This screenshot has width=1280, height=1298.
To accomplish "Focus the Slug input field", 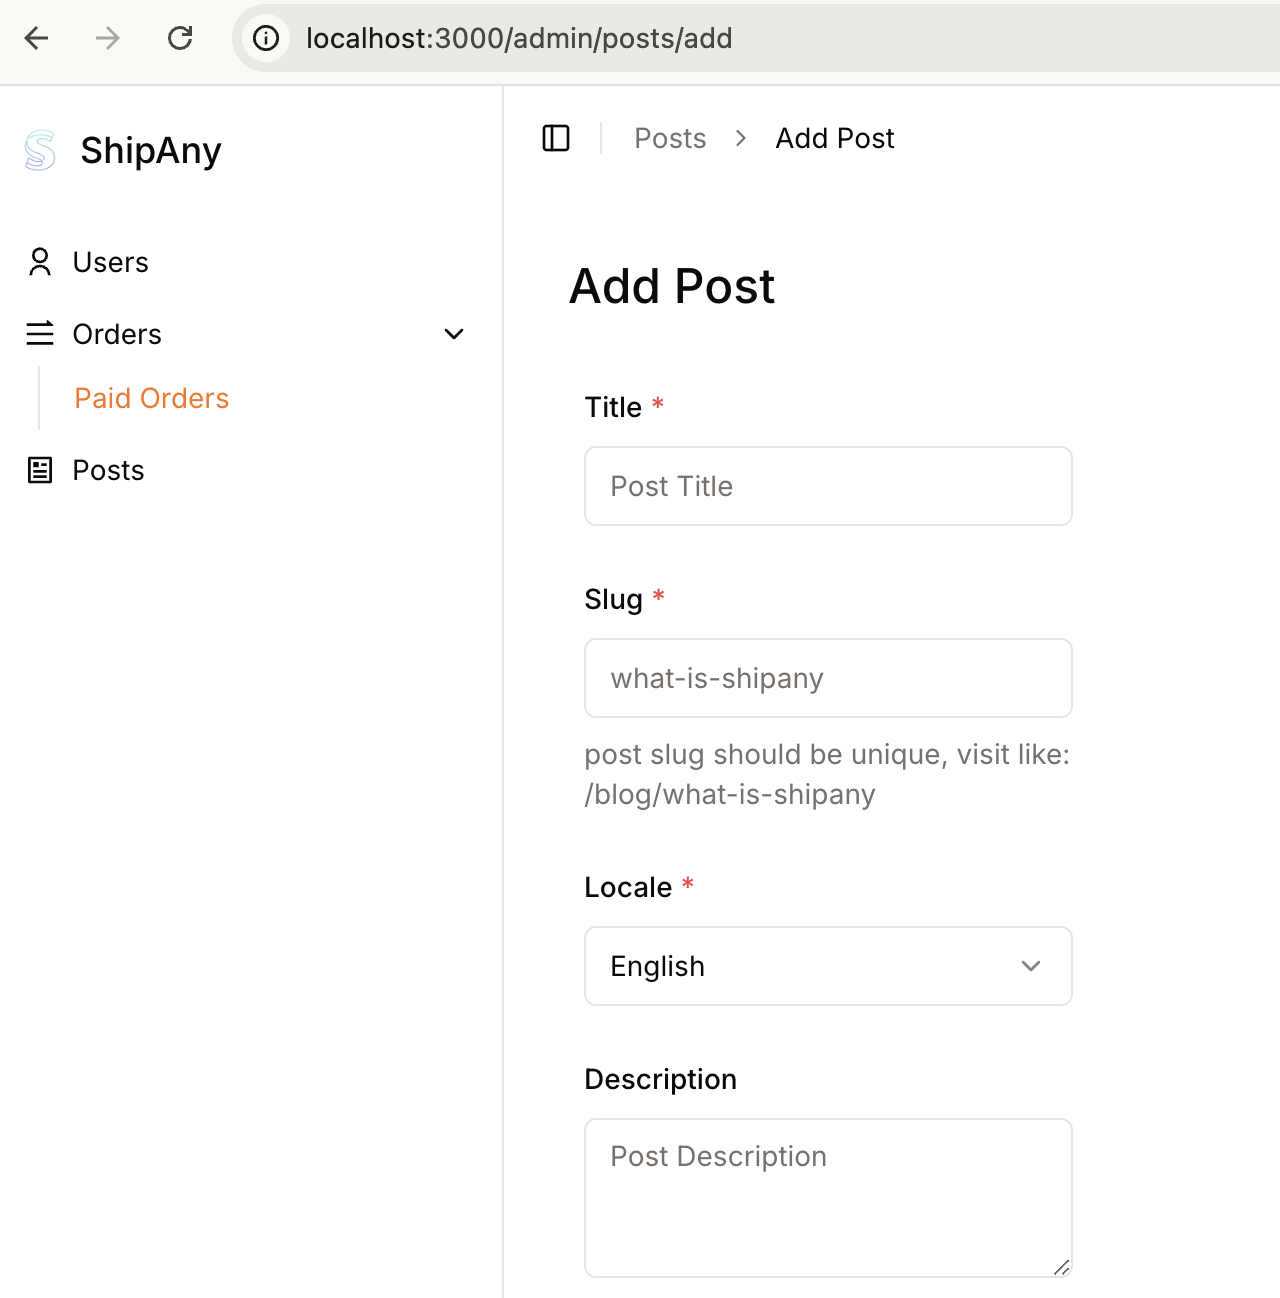I will 828,678.
